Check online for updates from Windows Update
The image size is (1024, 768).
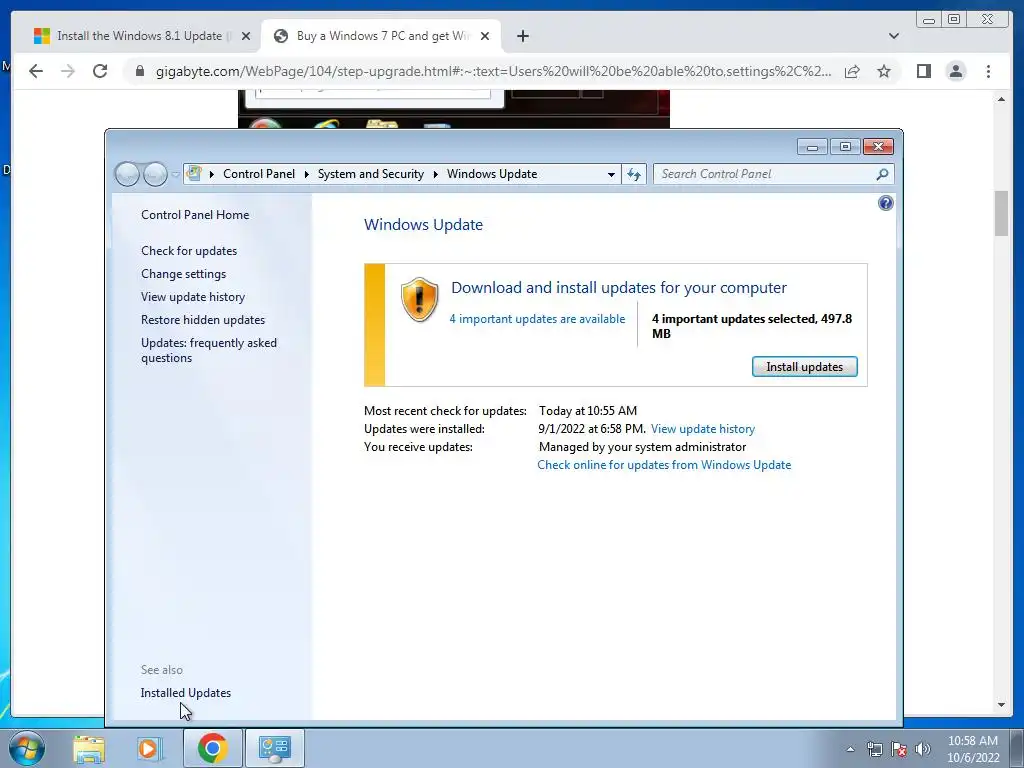pyautogui.click(x=664, y=465)
